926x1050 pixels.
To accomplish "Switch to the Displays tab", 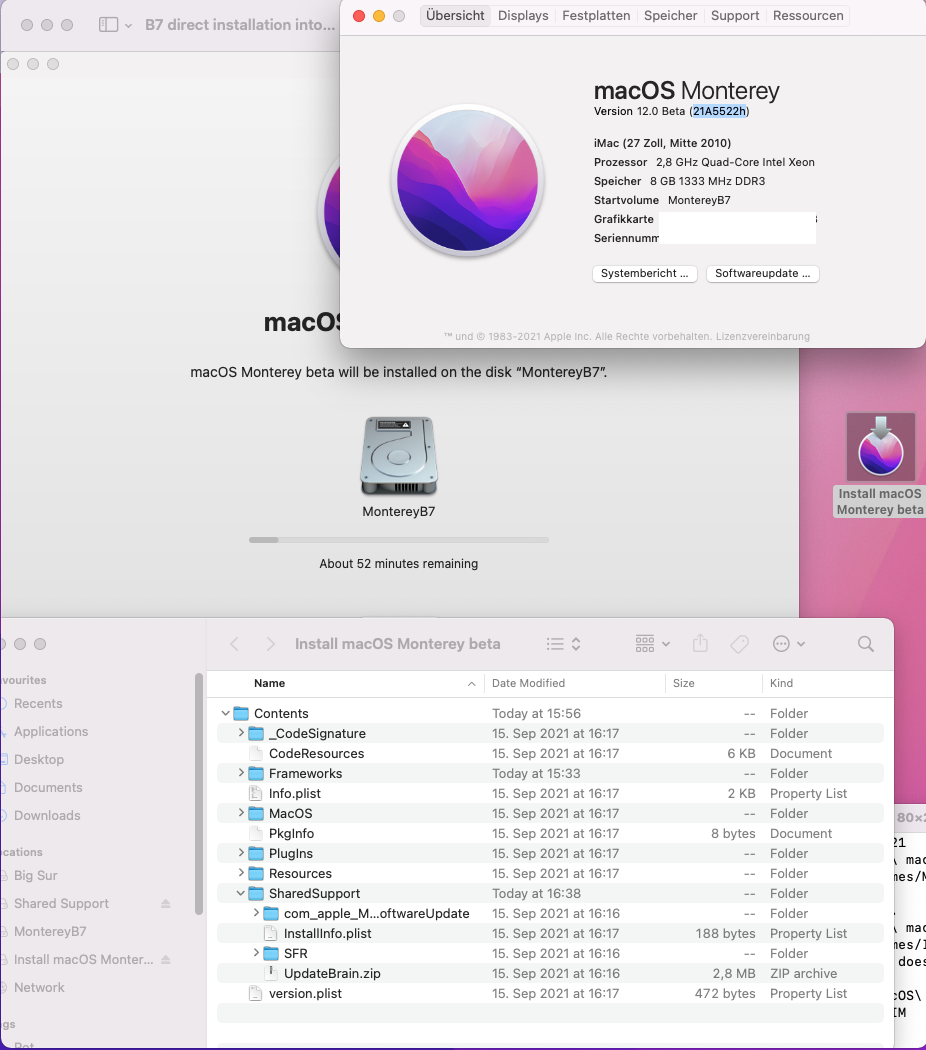I will 523,15.
